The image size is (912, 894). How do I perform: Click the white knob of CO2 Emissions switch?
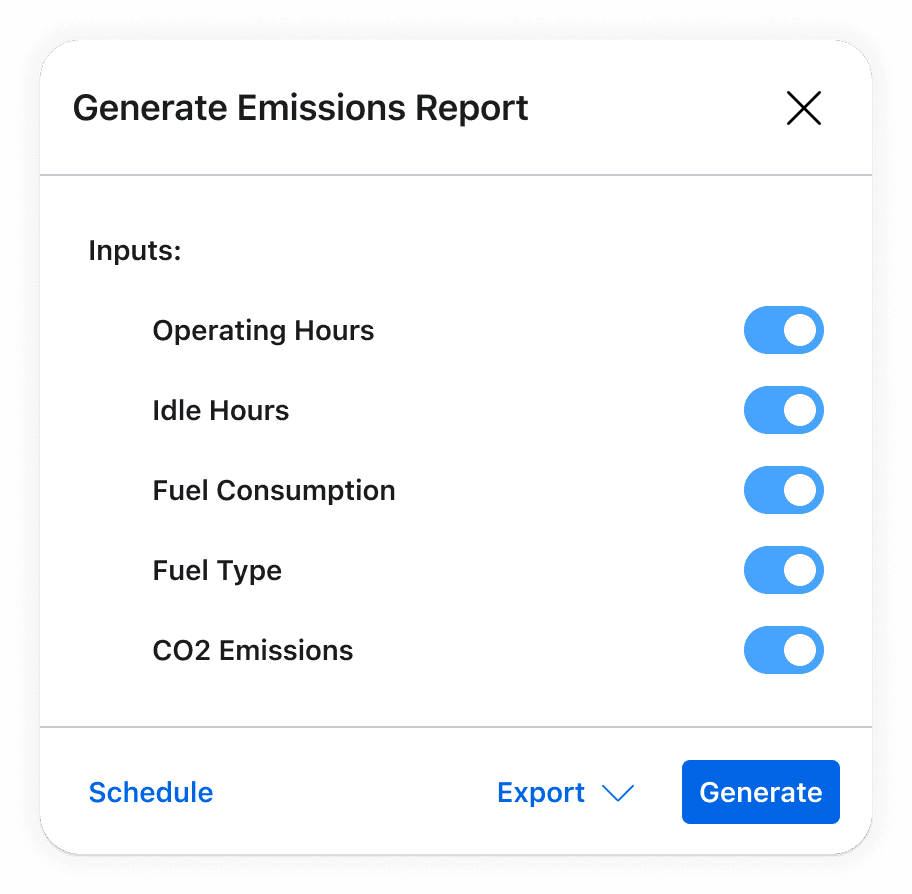pos(800,650)
